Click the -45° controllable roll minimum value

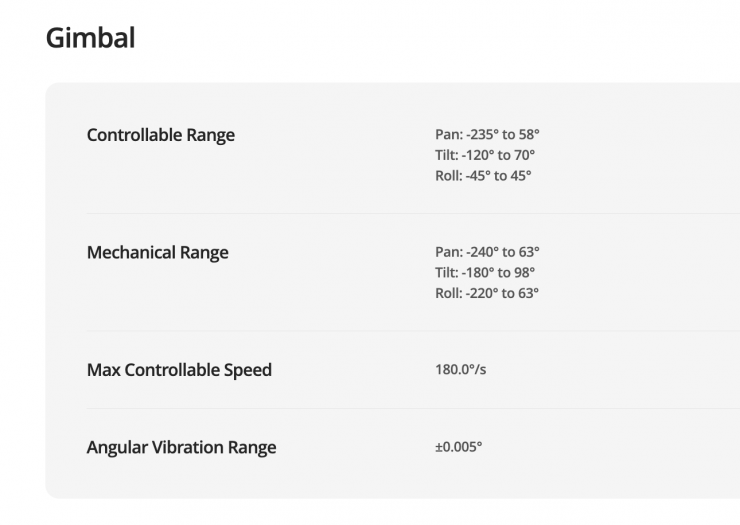pyautogui.click(x=478, y=176)
